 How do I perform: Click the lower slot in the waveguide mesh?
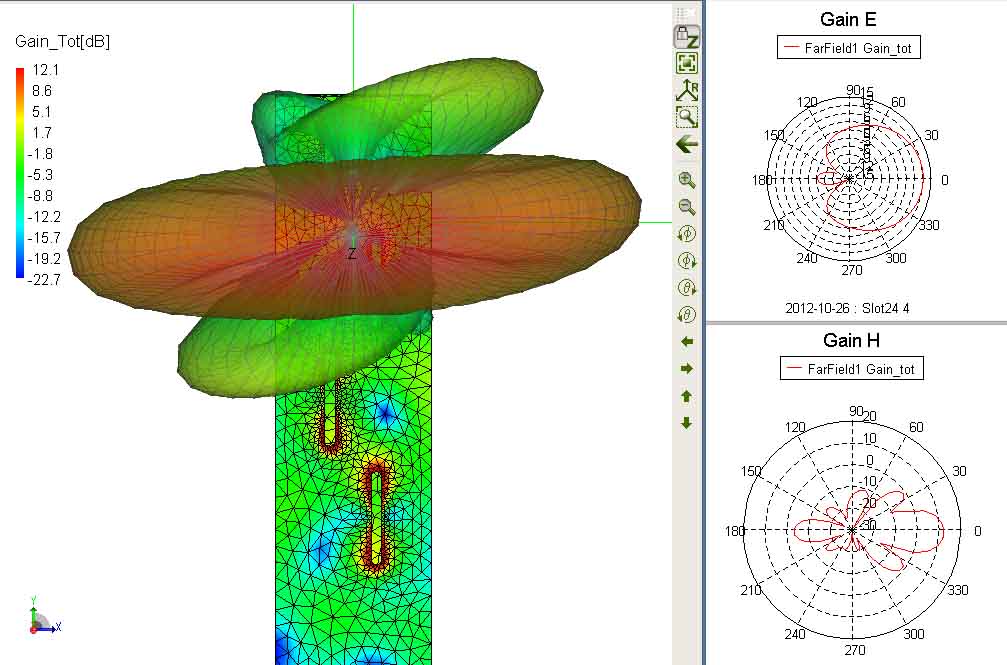point(376,517)
